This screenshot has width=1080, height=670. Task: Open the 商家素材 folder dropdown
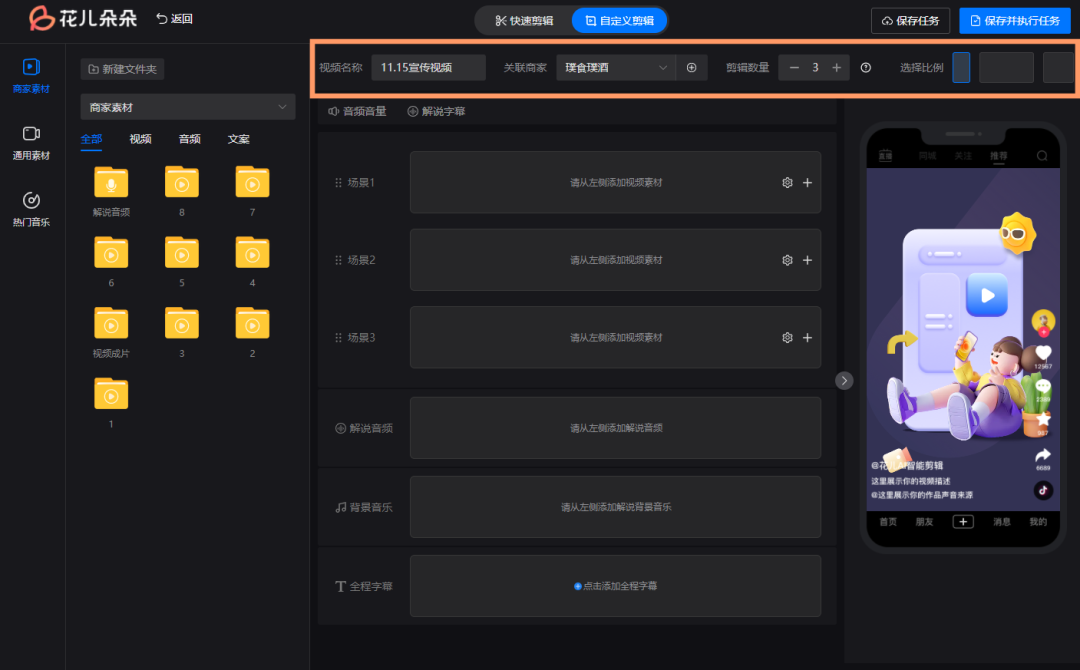point(187,107)
